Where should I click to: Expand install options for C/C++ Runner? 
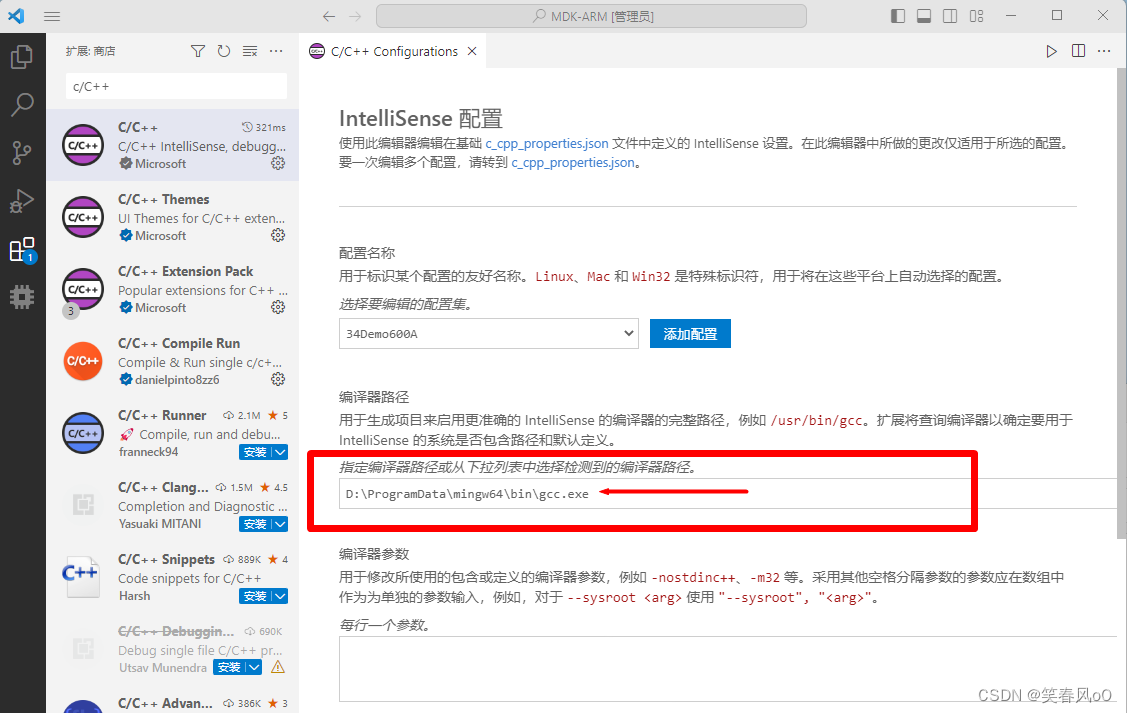[x=280, y=452]
